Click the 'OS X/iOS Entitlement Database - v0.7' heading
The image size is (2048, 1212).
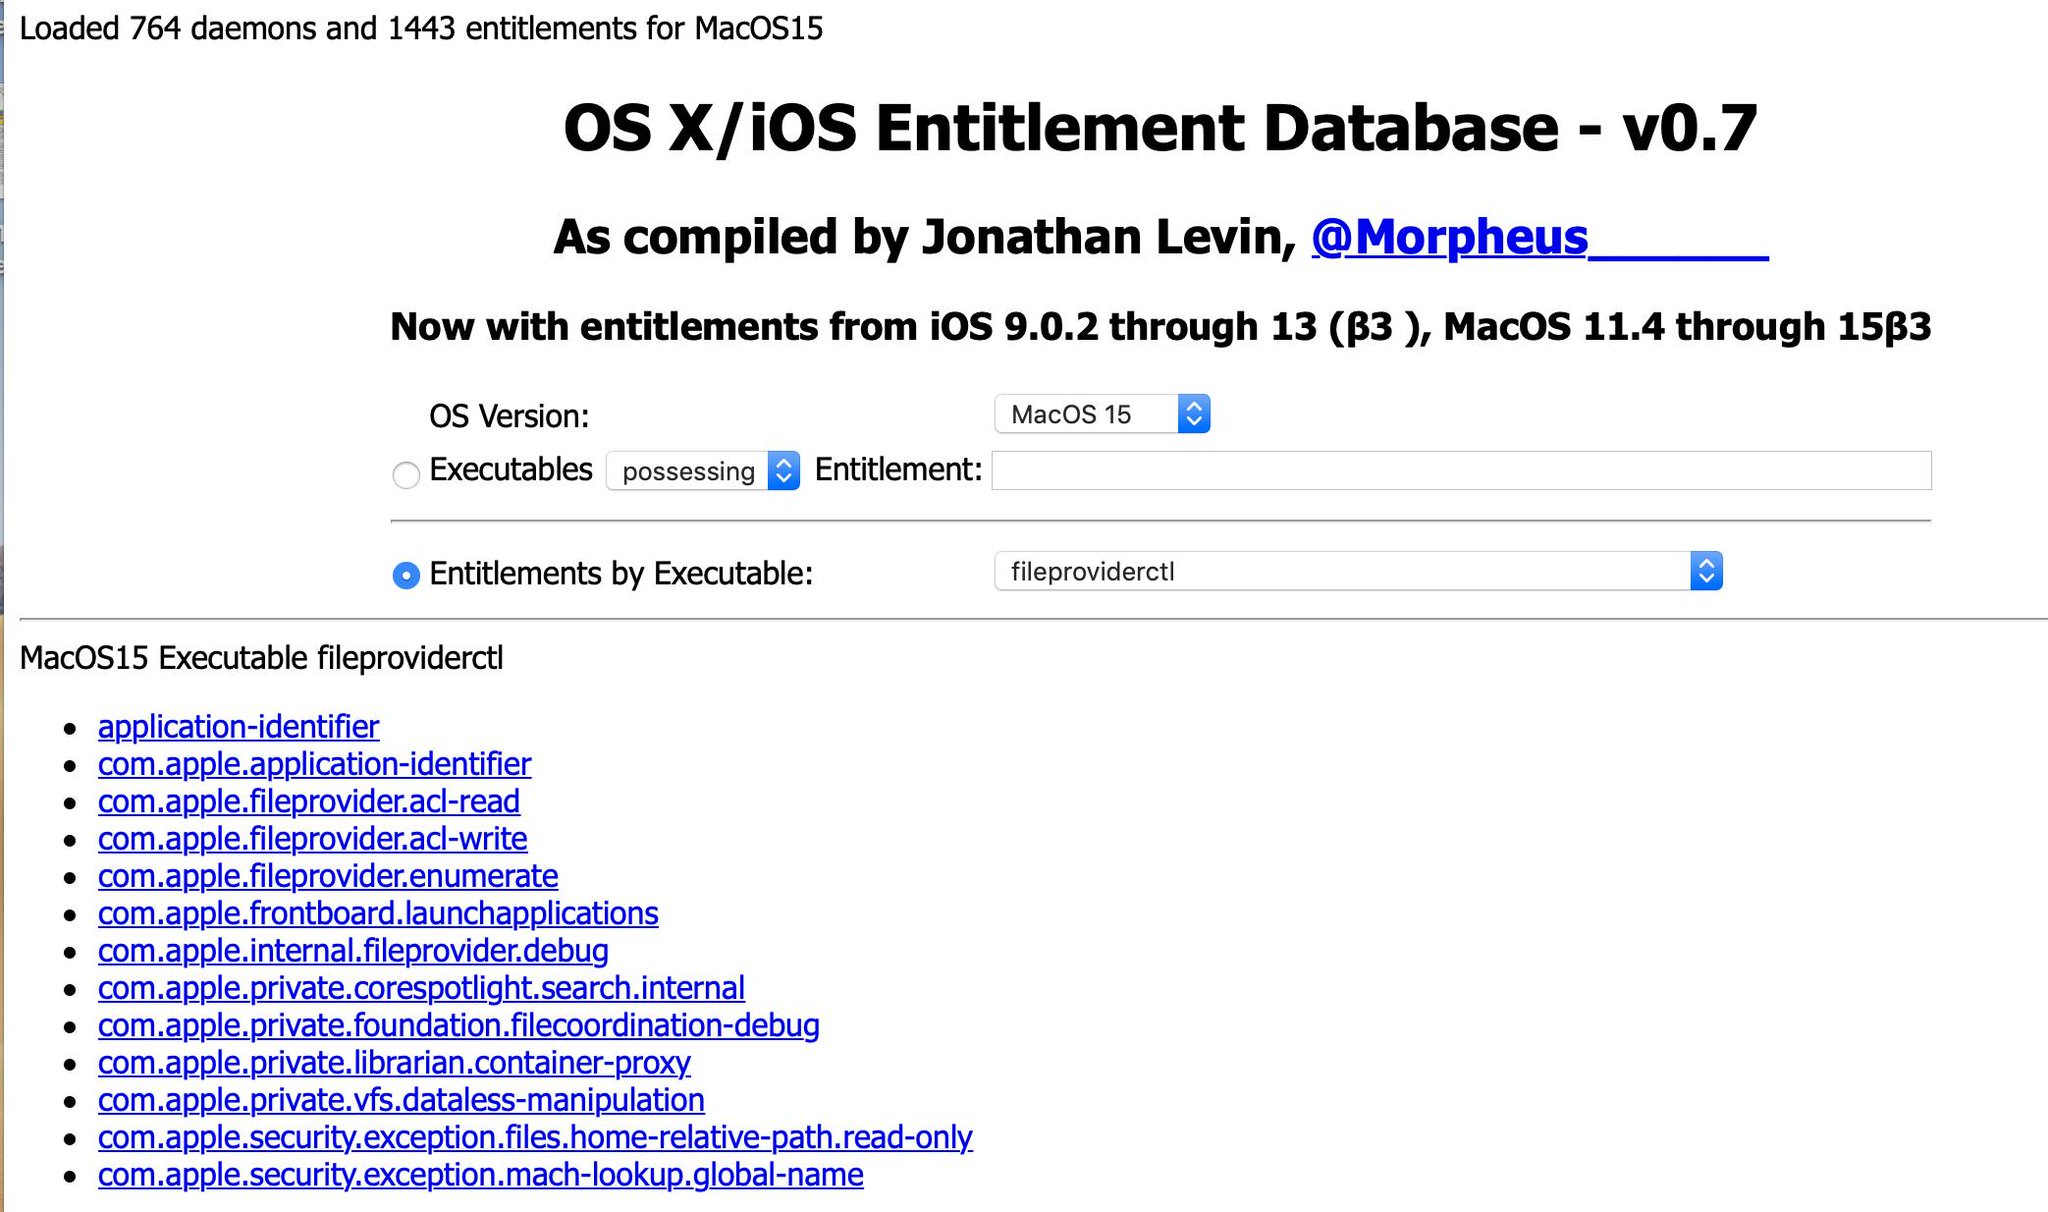[1160, 128]
